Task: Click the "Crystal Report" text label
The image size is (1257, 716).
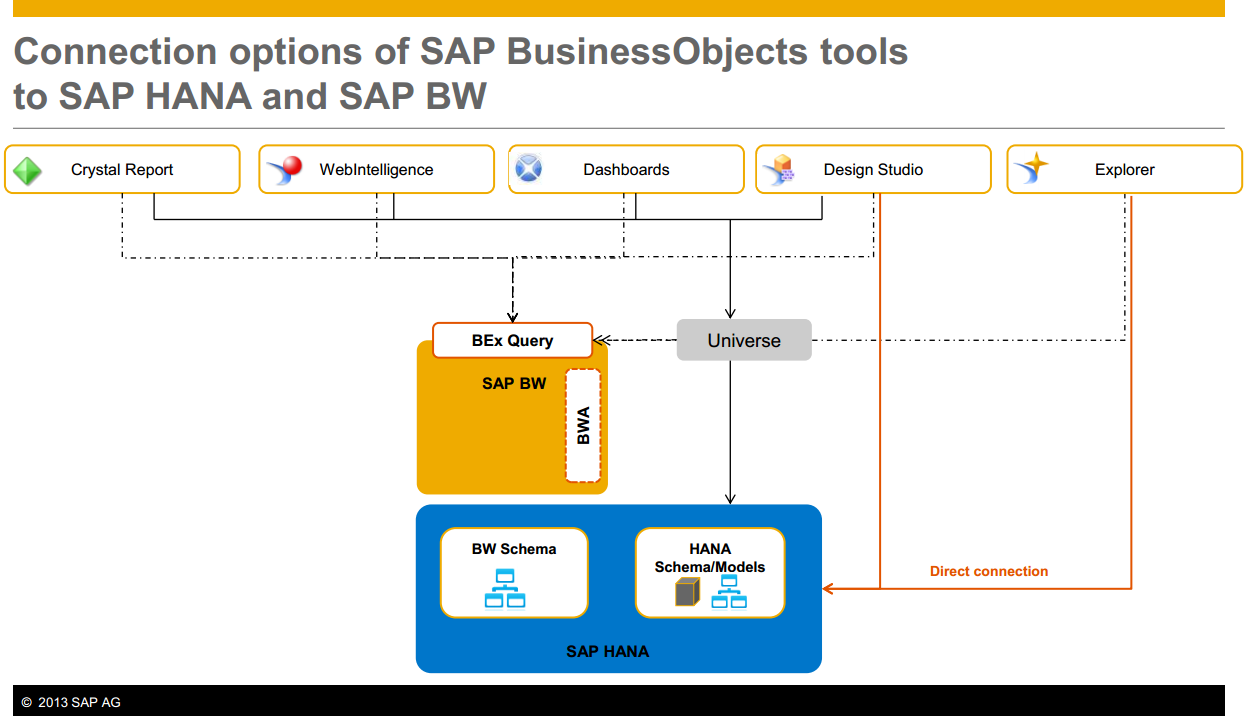Action: pos(122,170)
